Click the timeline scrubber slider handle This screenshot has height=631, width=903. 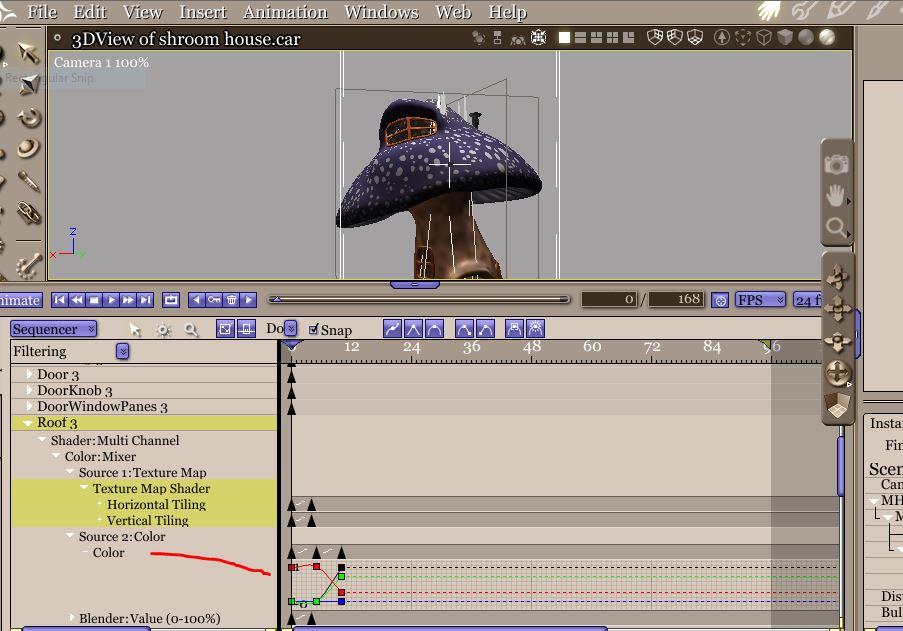(x=277, y=299)
